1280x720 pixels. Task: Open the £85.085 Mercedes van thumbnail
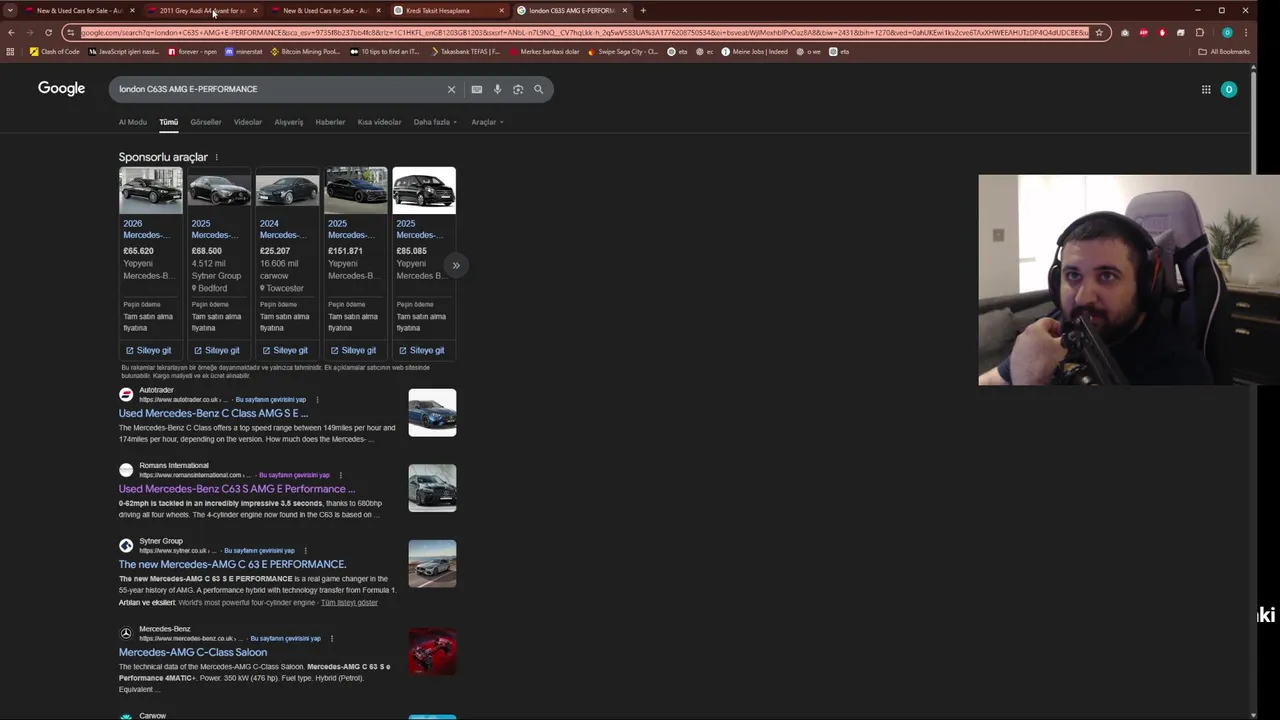pyautogui.click(x=424, y=190)
